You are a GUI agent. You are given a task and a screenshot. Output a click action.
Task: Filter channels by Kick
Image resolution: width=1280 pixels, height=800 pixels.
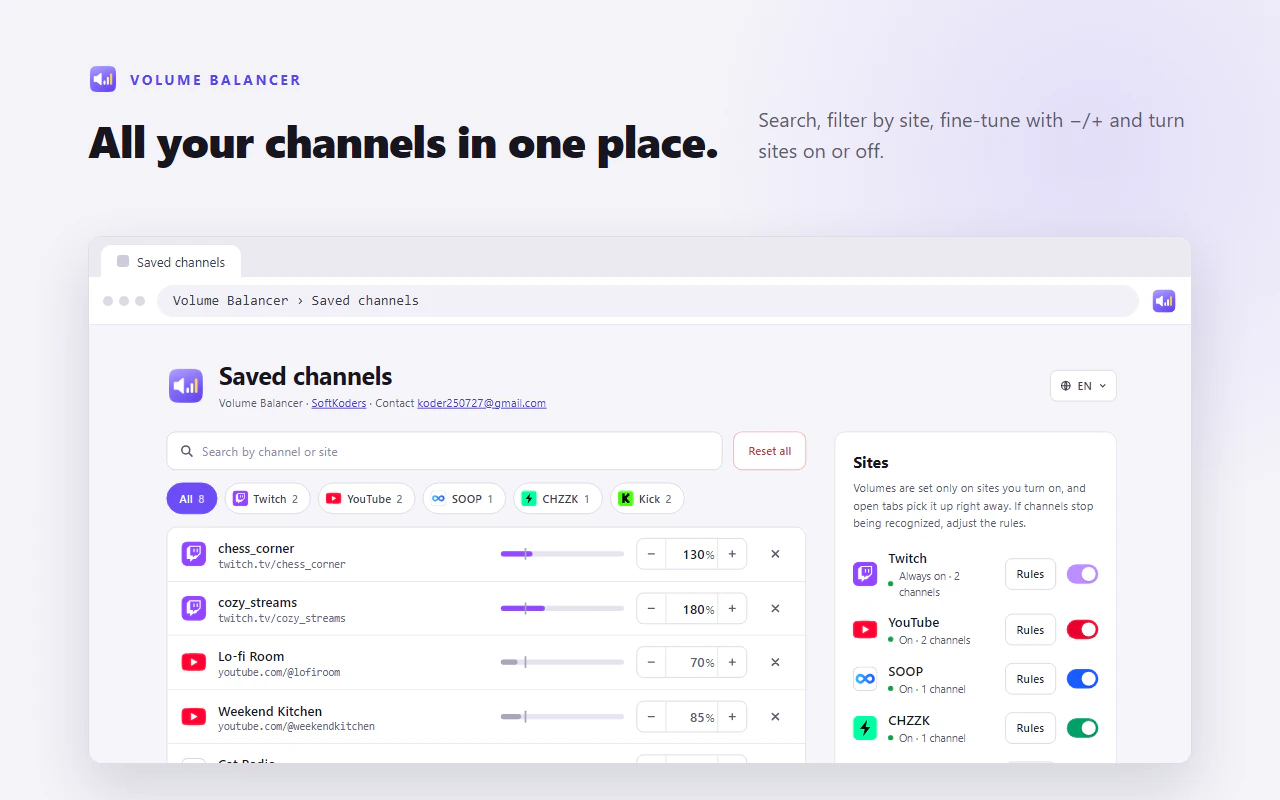(647, 498)
